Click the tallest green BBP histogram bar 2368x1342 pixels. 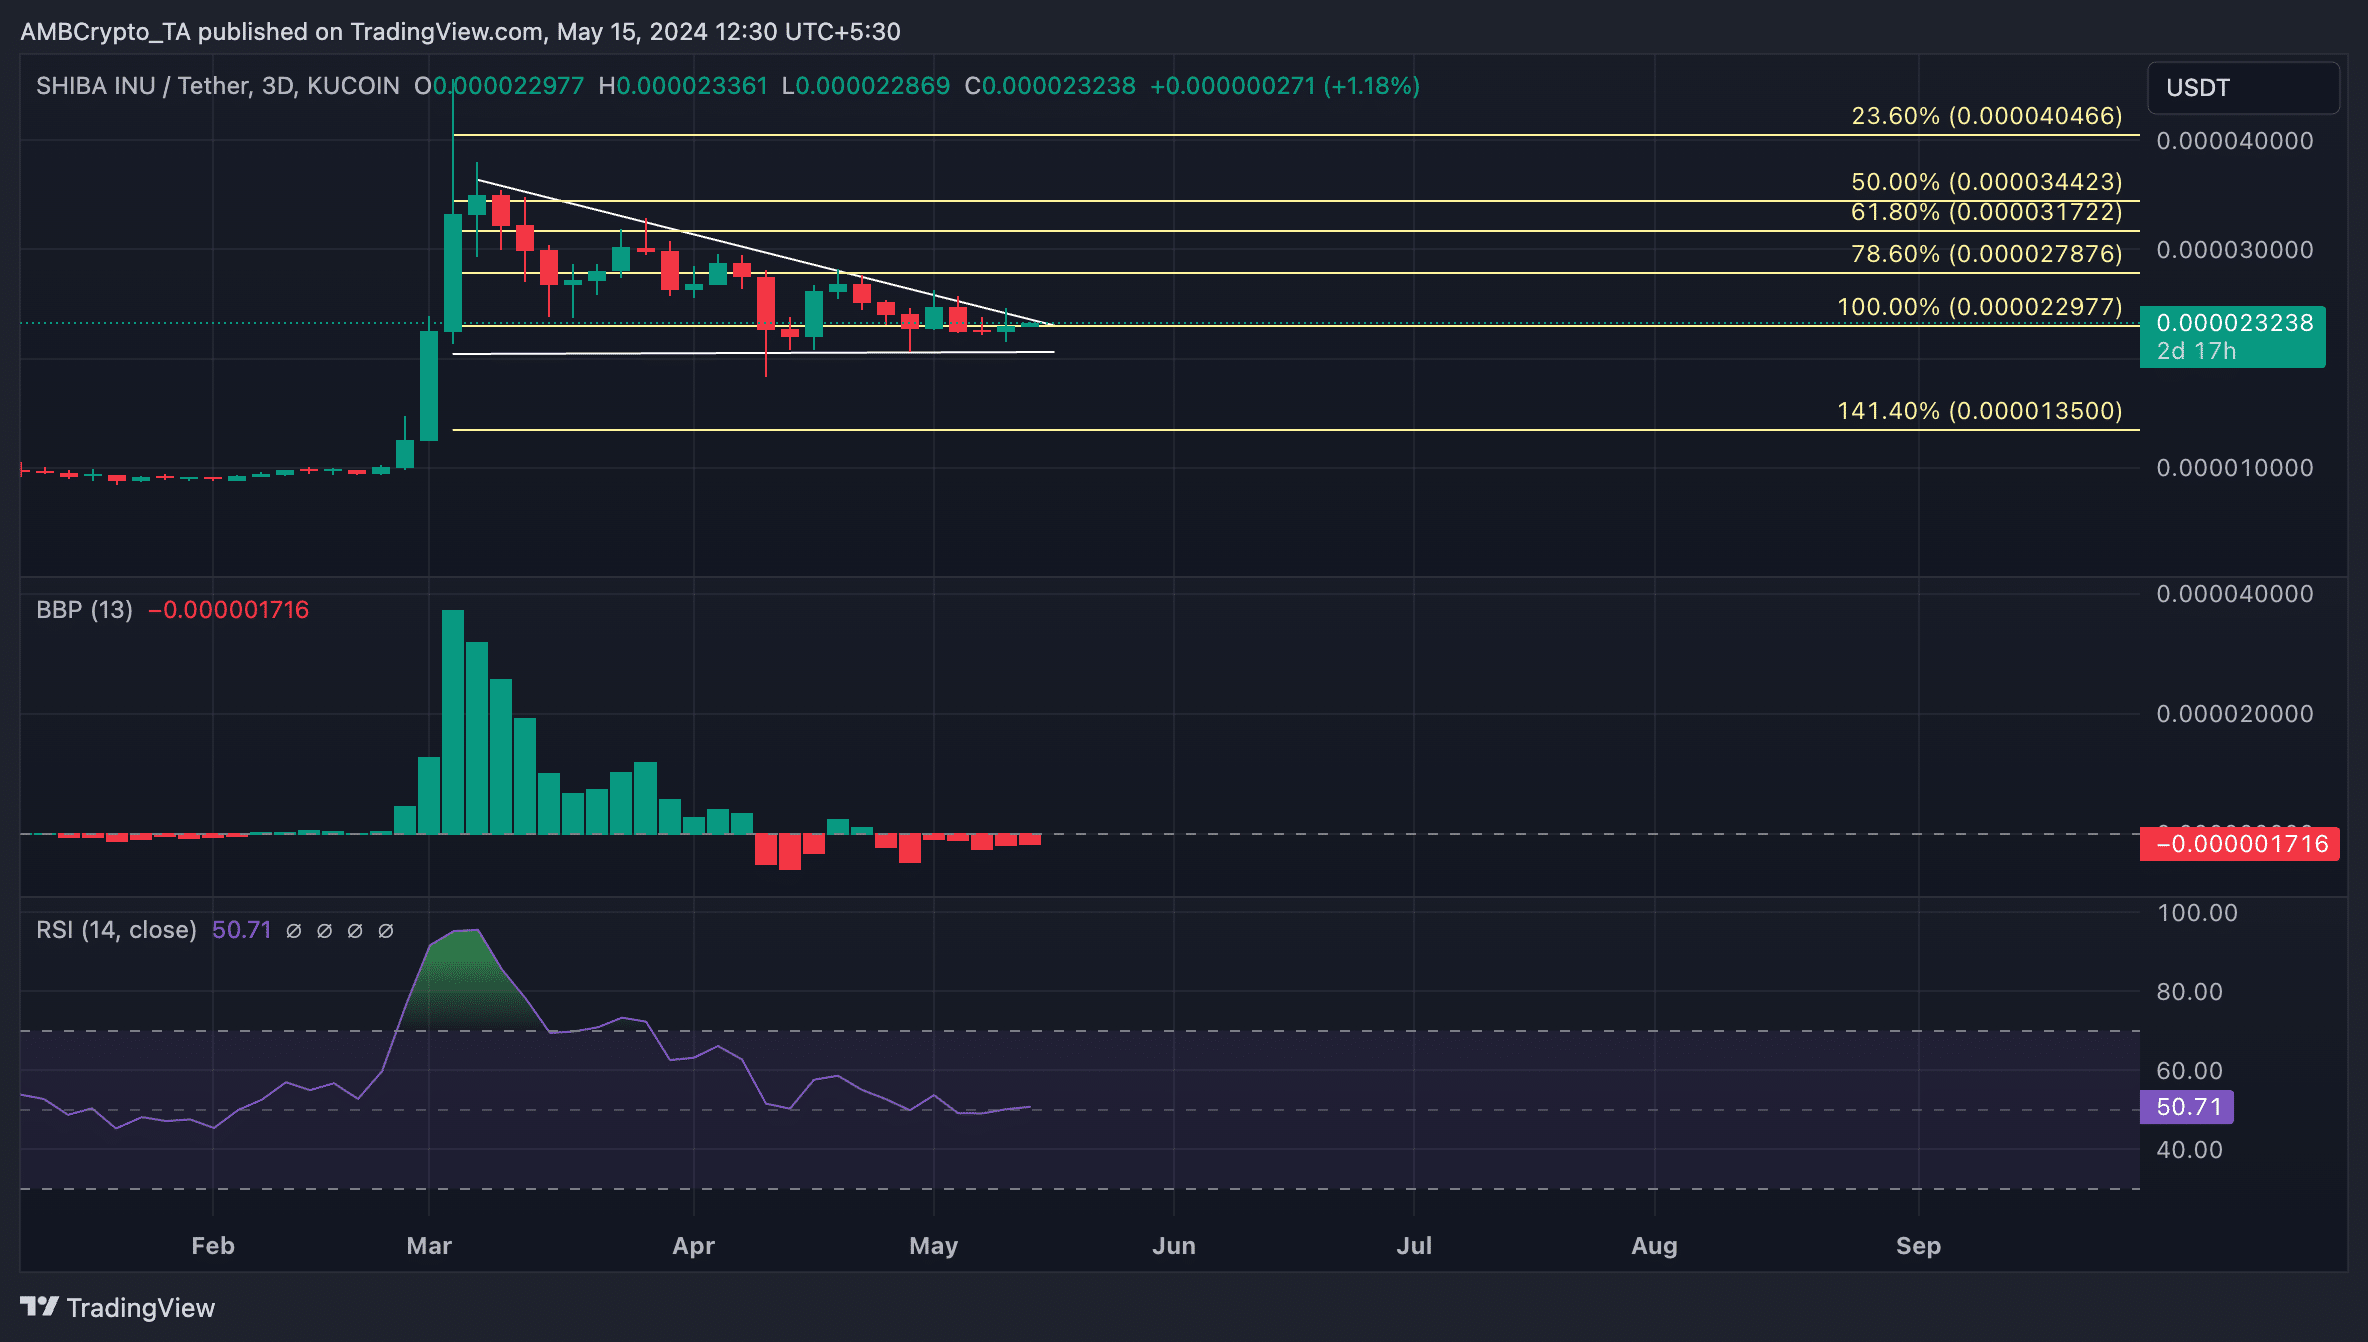coord(453,722)
